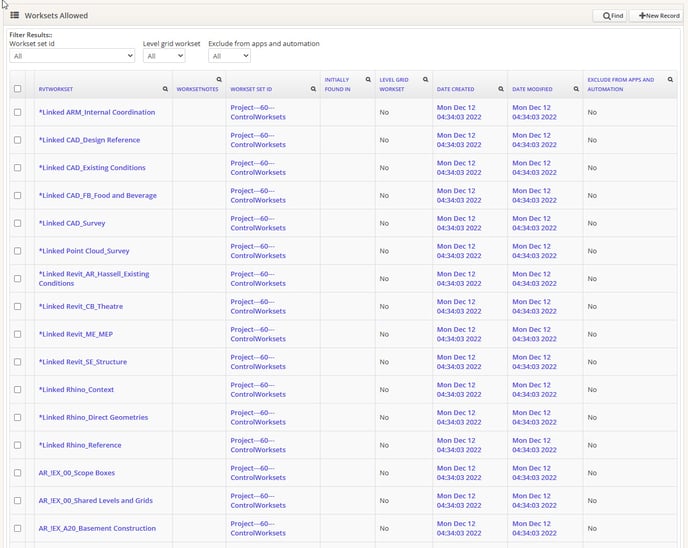Check the AR_IEX_00_Scope Boxes row checkbox

click(x=18, y=473)
